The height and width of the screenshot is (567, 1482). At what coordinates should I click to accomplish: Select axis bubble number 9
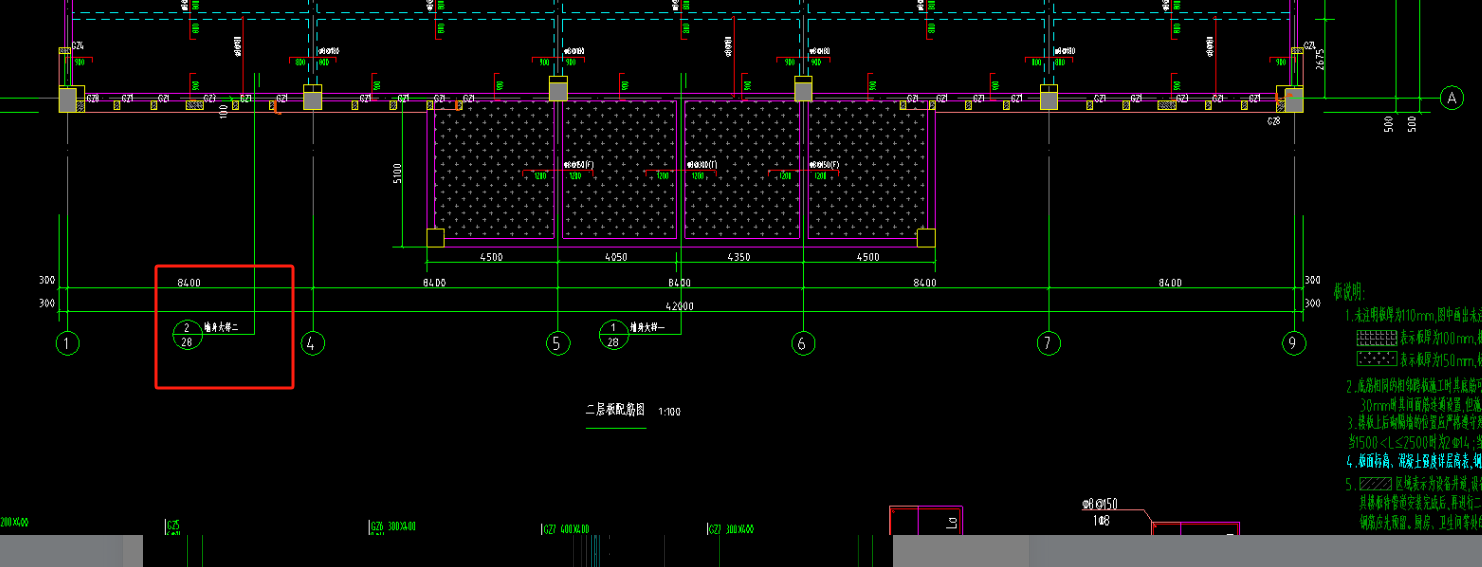[x=1293, y=344]
